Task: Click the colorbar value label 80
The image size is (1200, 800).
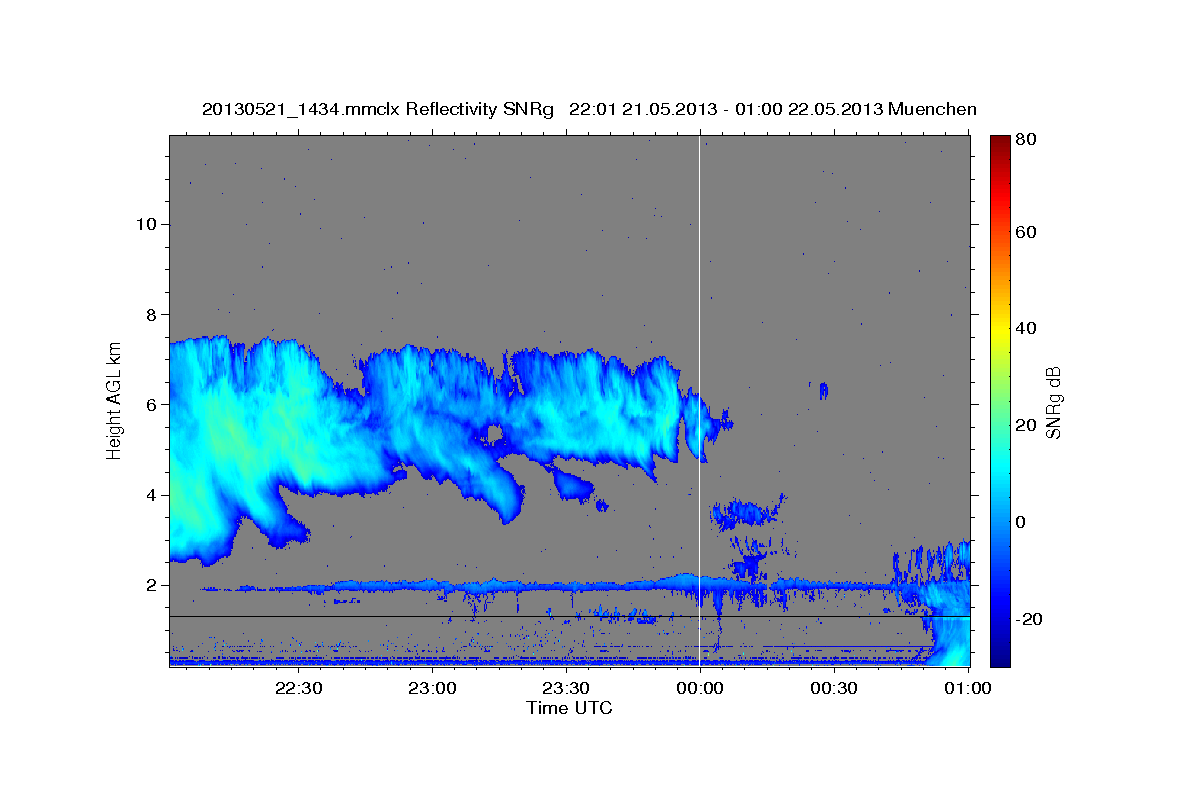Action: point(1025,140)
